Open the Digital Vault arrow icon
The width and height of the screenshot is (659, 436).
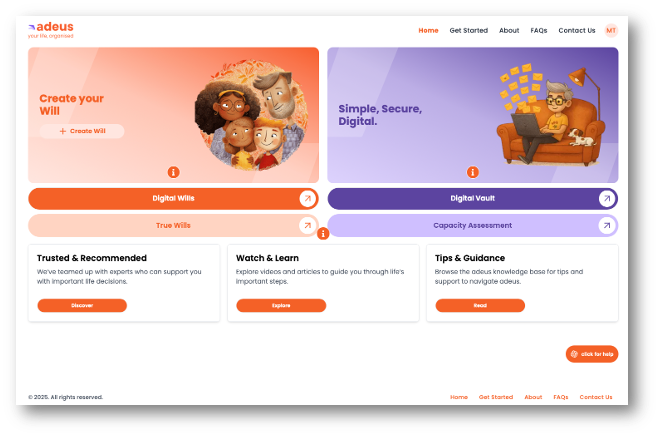[x=607, y=198]
